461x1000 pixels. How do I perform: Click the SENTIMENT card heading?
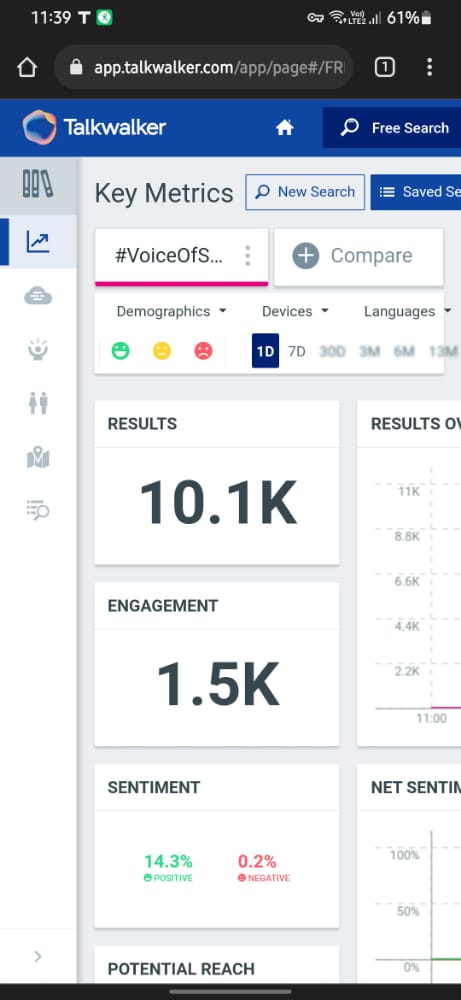point(154,788)
